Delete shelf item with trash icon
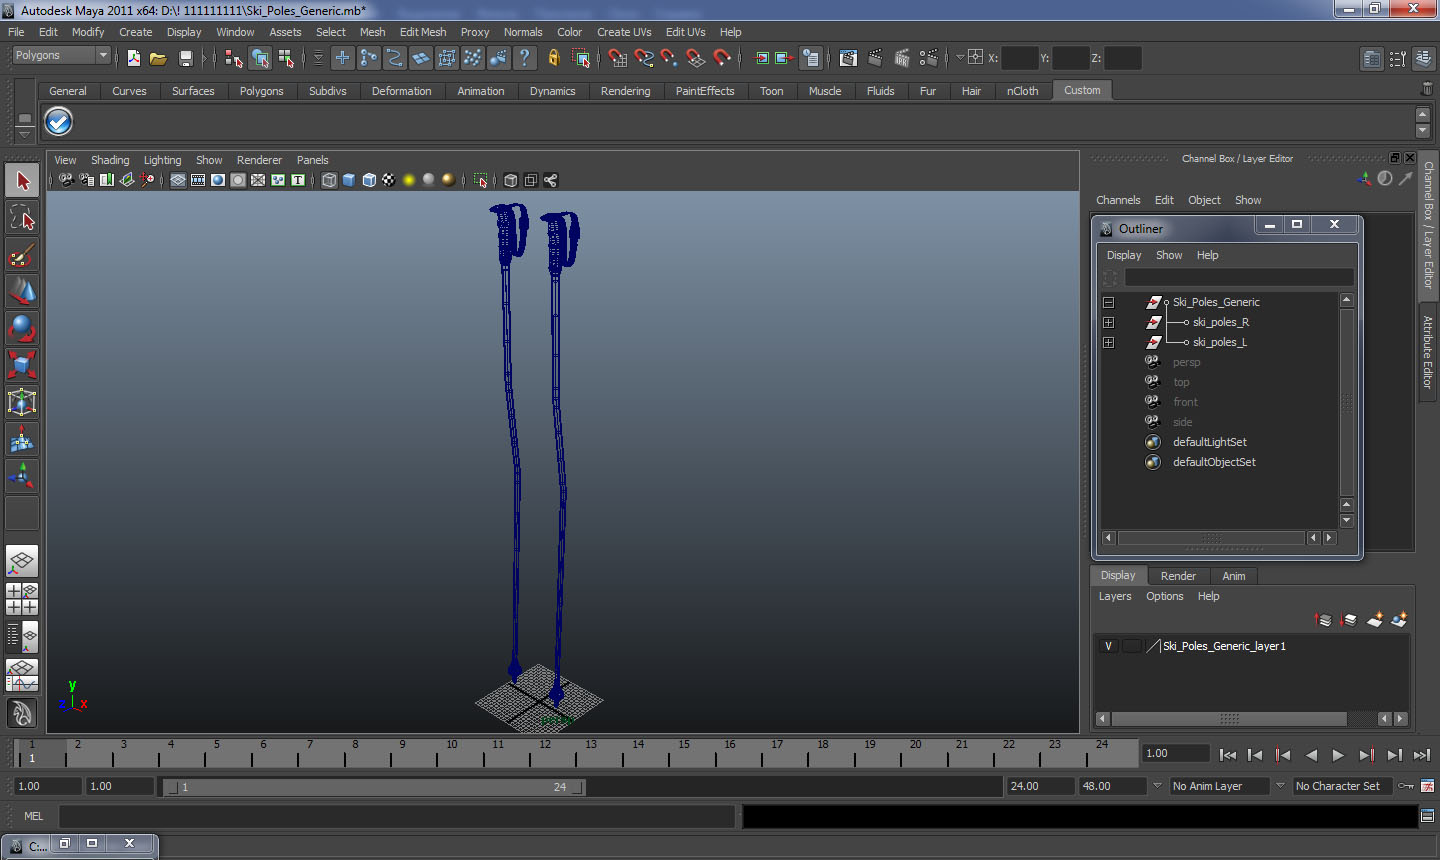Screen dimensions: 1440x860 pos(1427,90)
